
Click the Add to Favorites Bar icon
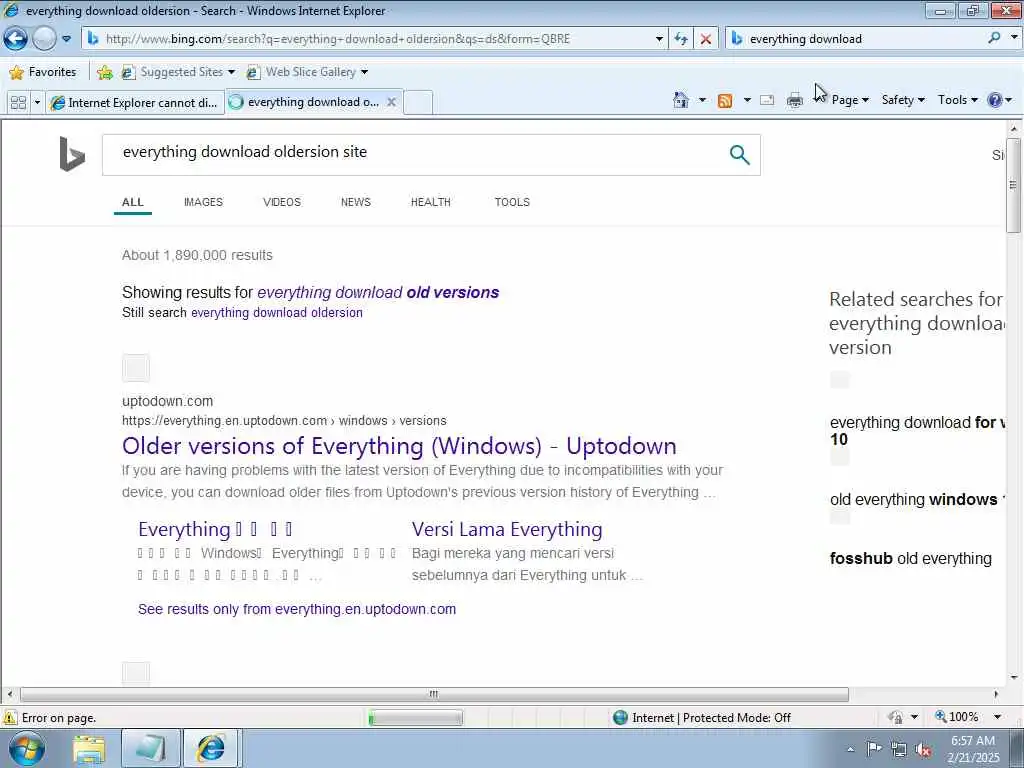104,72
